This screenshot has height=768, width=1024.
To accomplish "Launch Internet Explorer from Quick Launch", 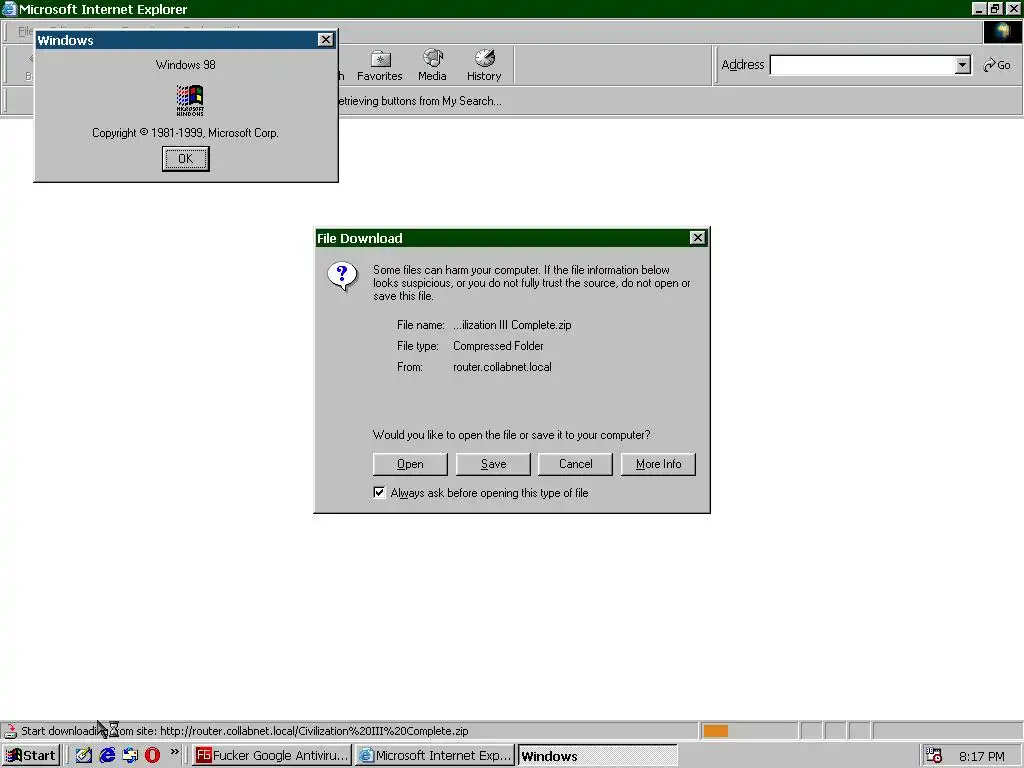I will (107, 756).
